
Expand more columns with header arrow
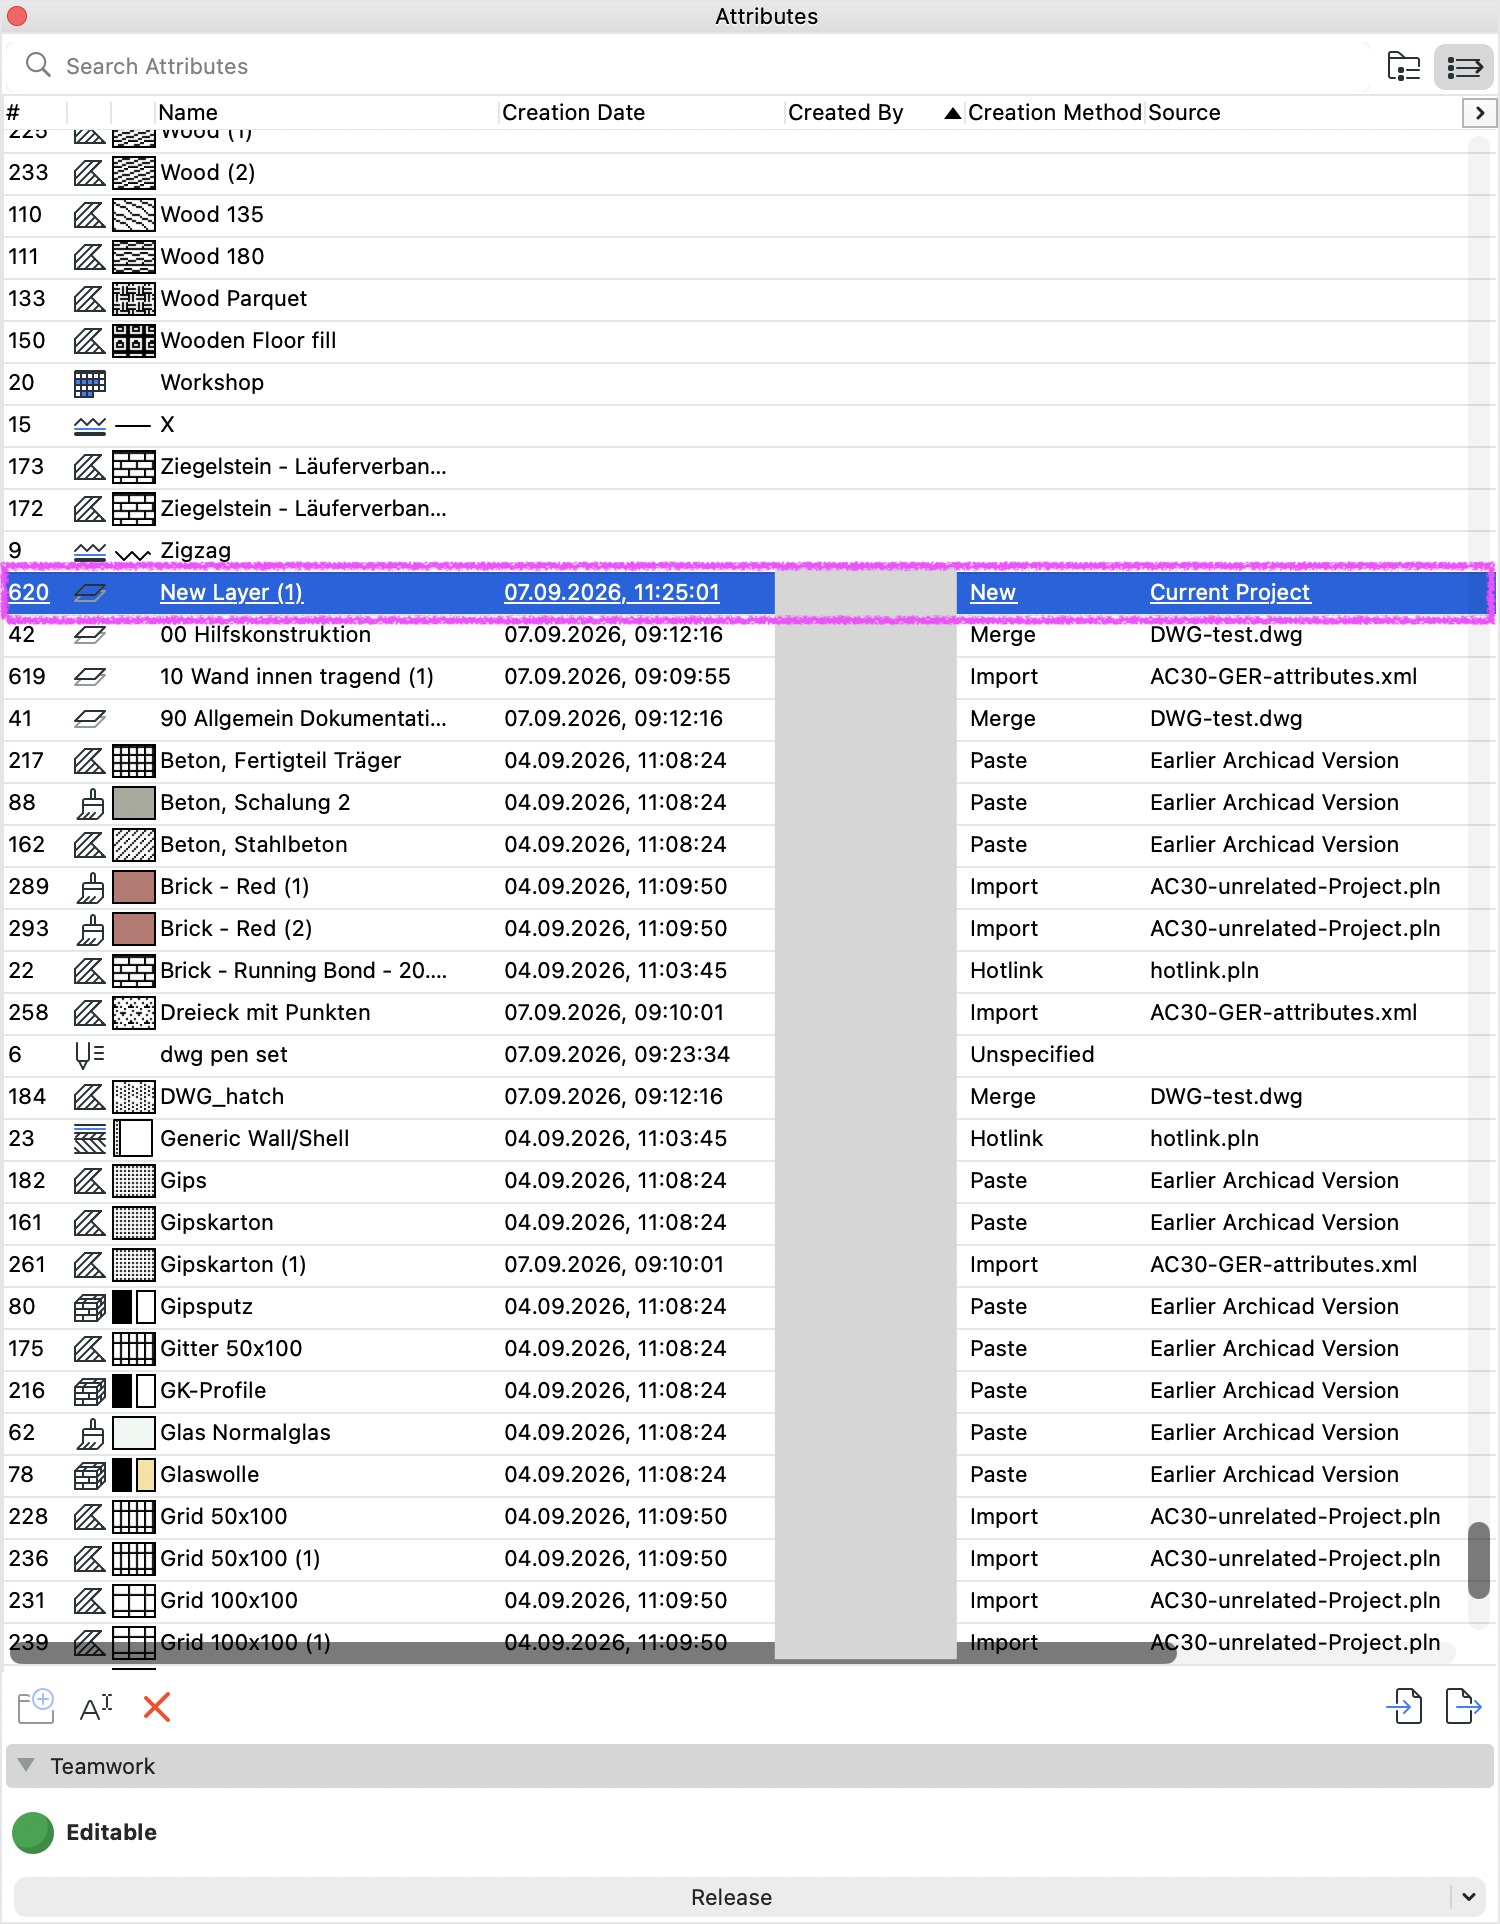pos(1479,113)
